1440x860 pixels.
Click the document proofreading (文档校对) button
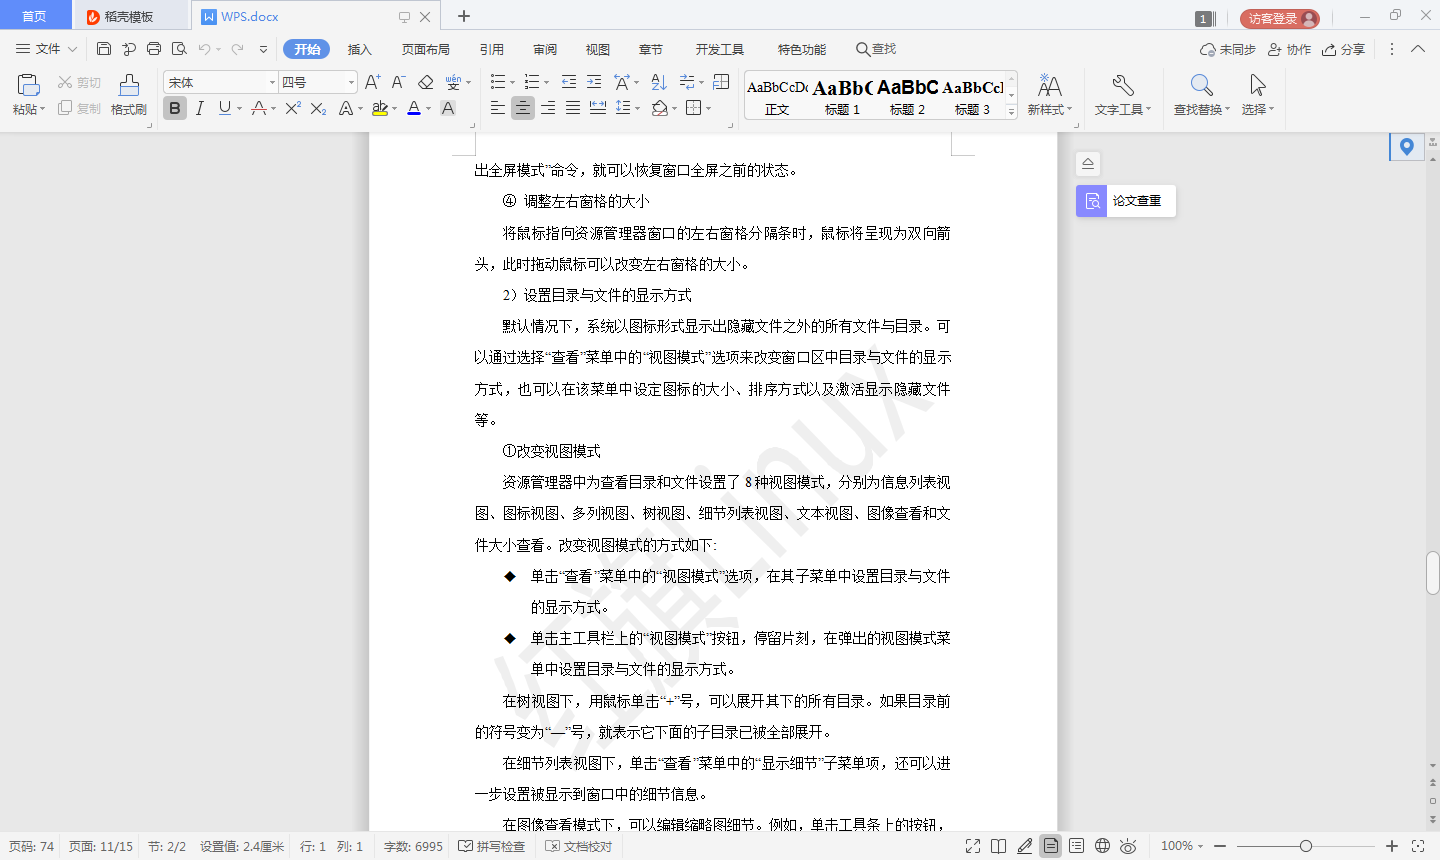[x=579, y=846]
